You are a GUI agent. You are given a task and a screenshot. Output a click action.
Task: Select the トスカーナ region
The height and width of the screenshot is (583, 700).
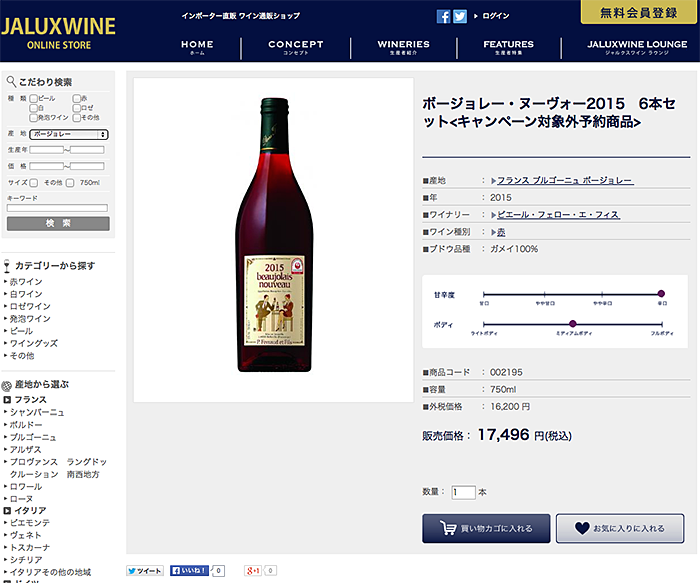coord(30,547)
